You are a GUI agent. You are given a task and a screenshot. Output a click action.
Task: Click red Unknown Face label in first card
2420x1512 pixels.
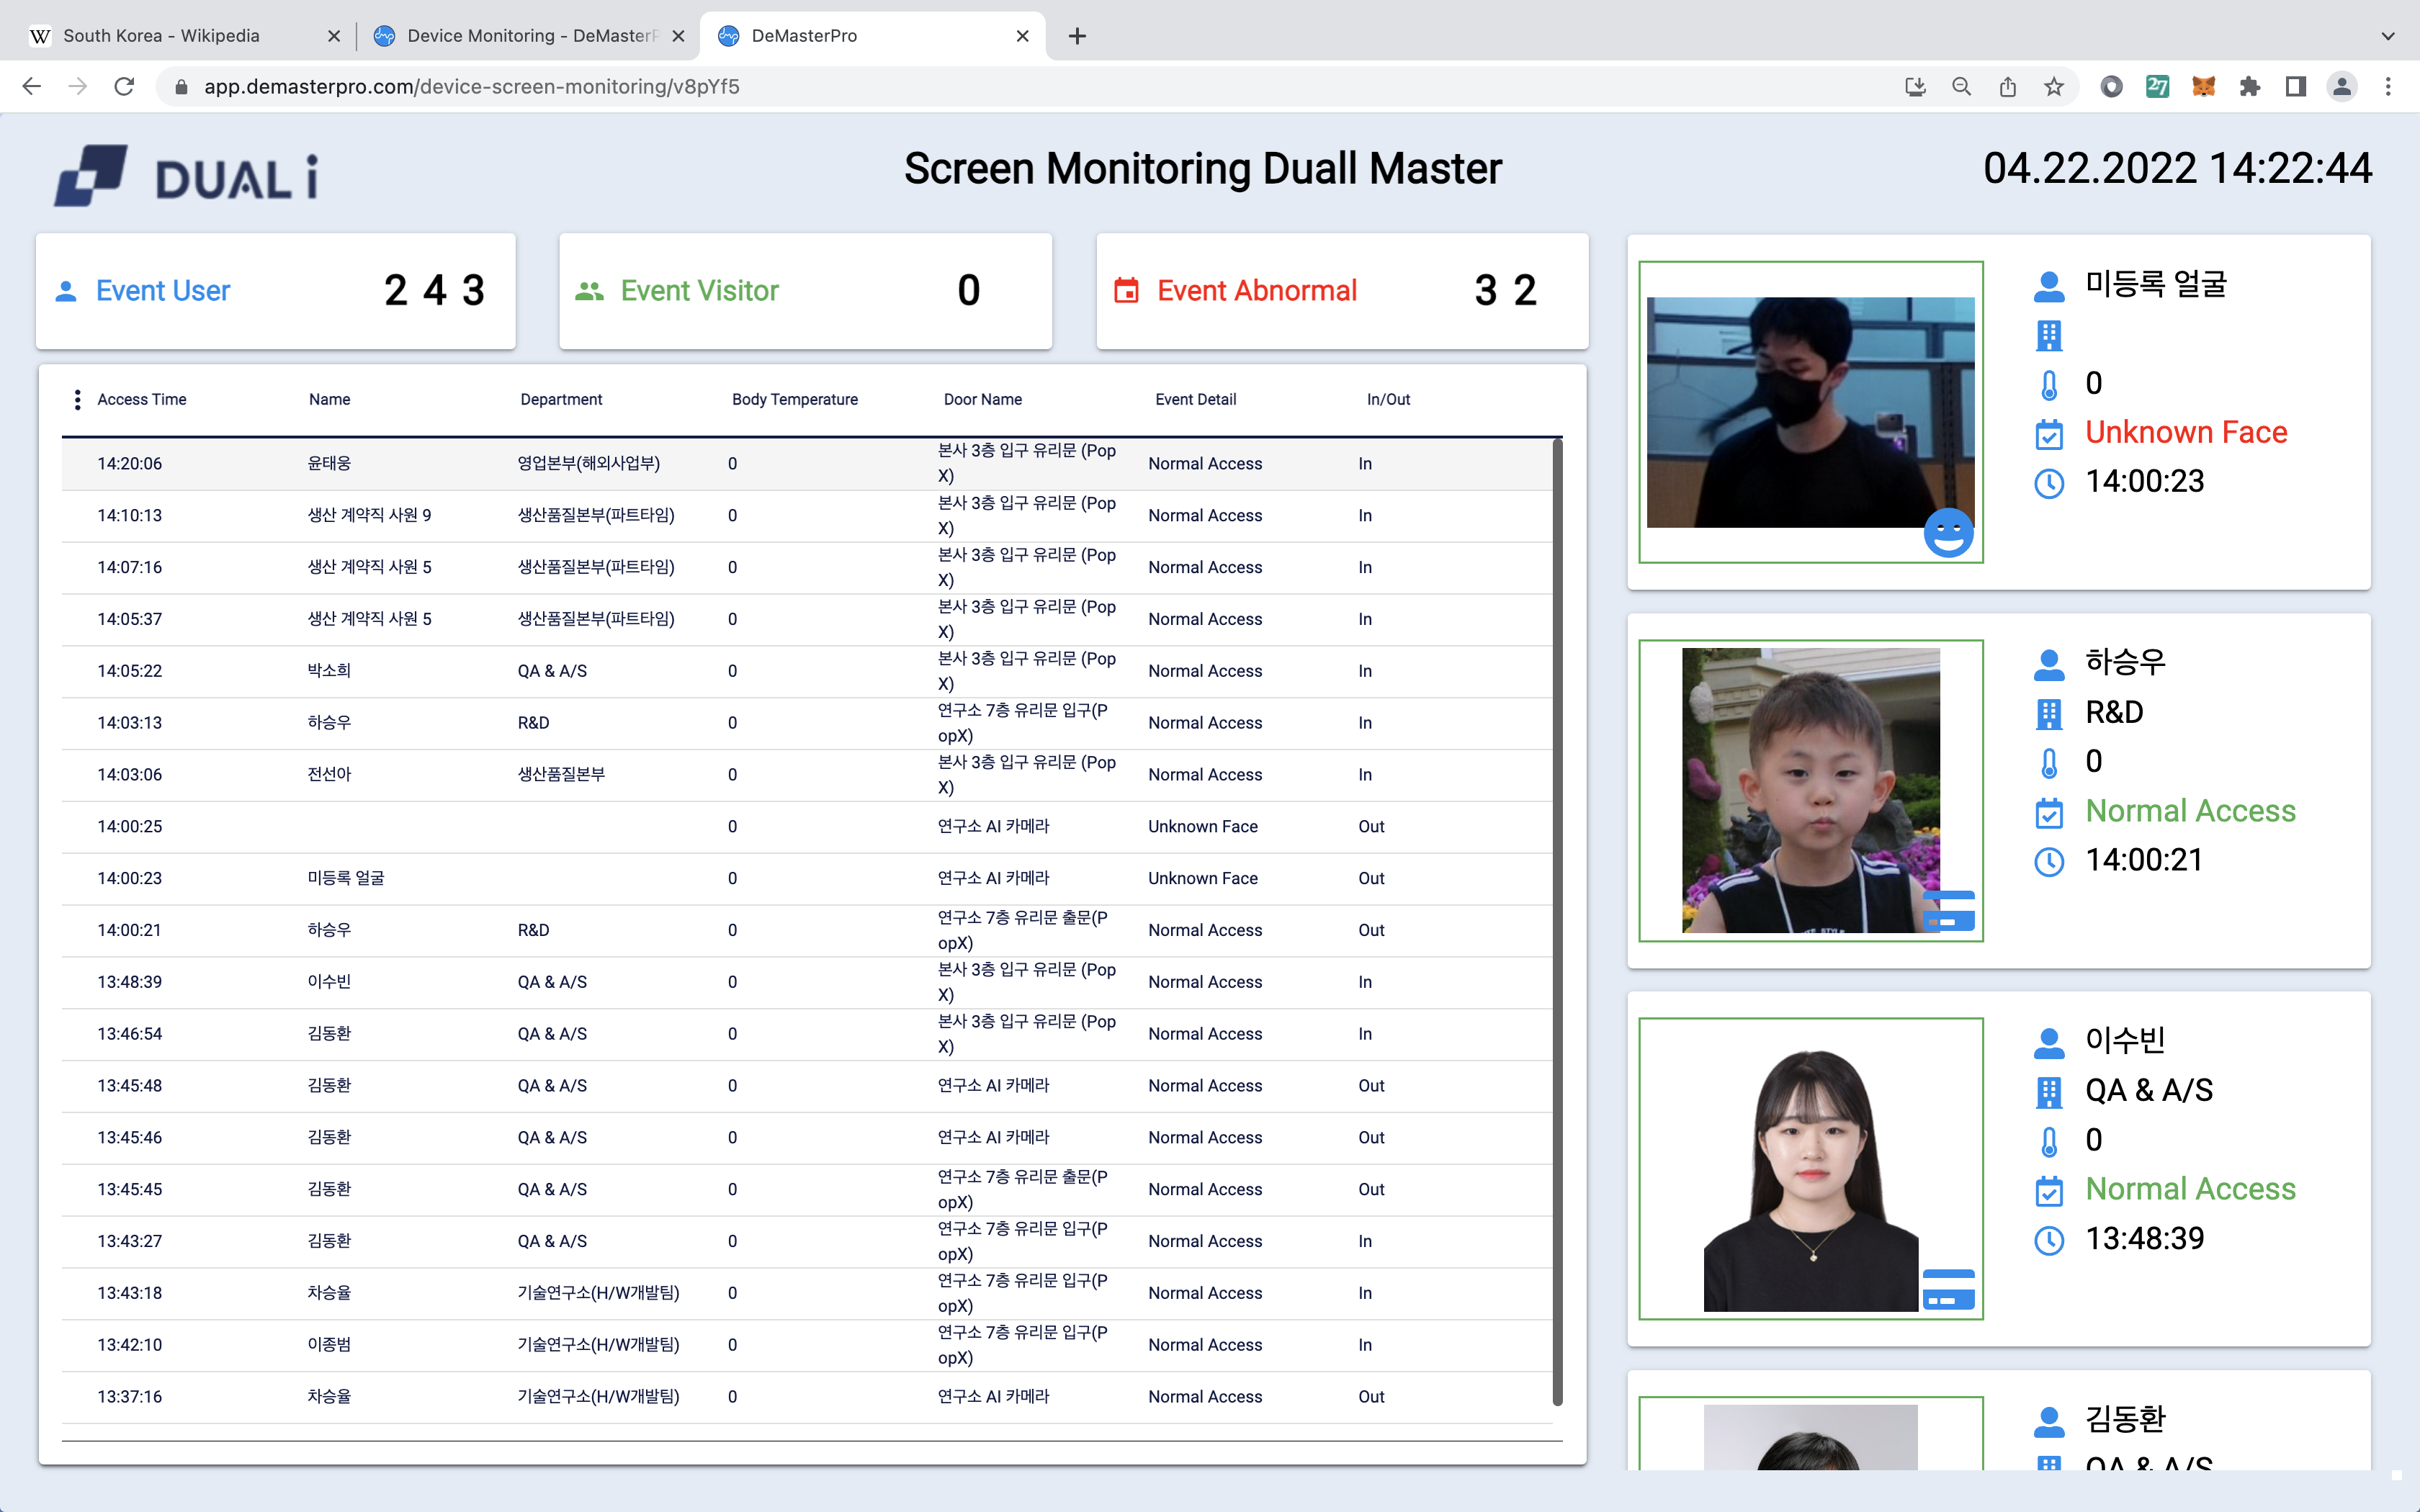(x=2186, y=432)
